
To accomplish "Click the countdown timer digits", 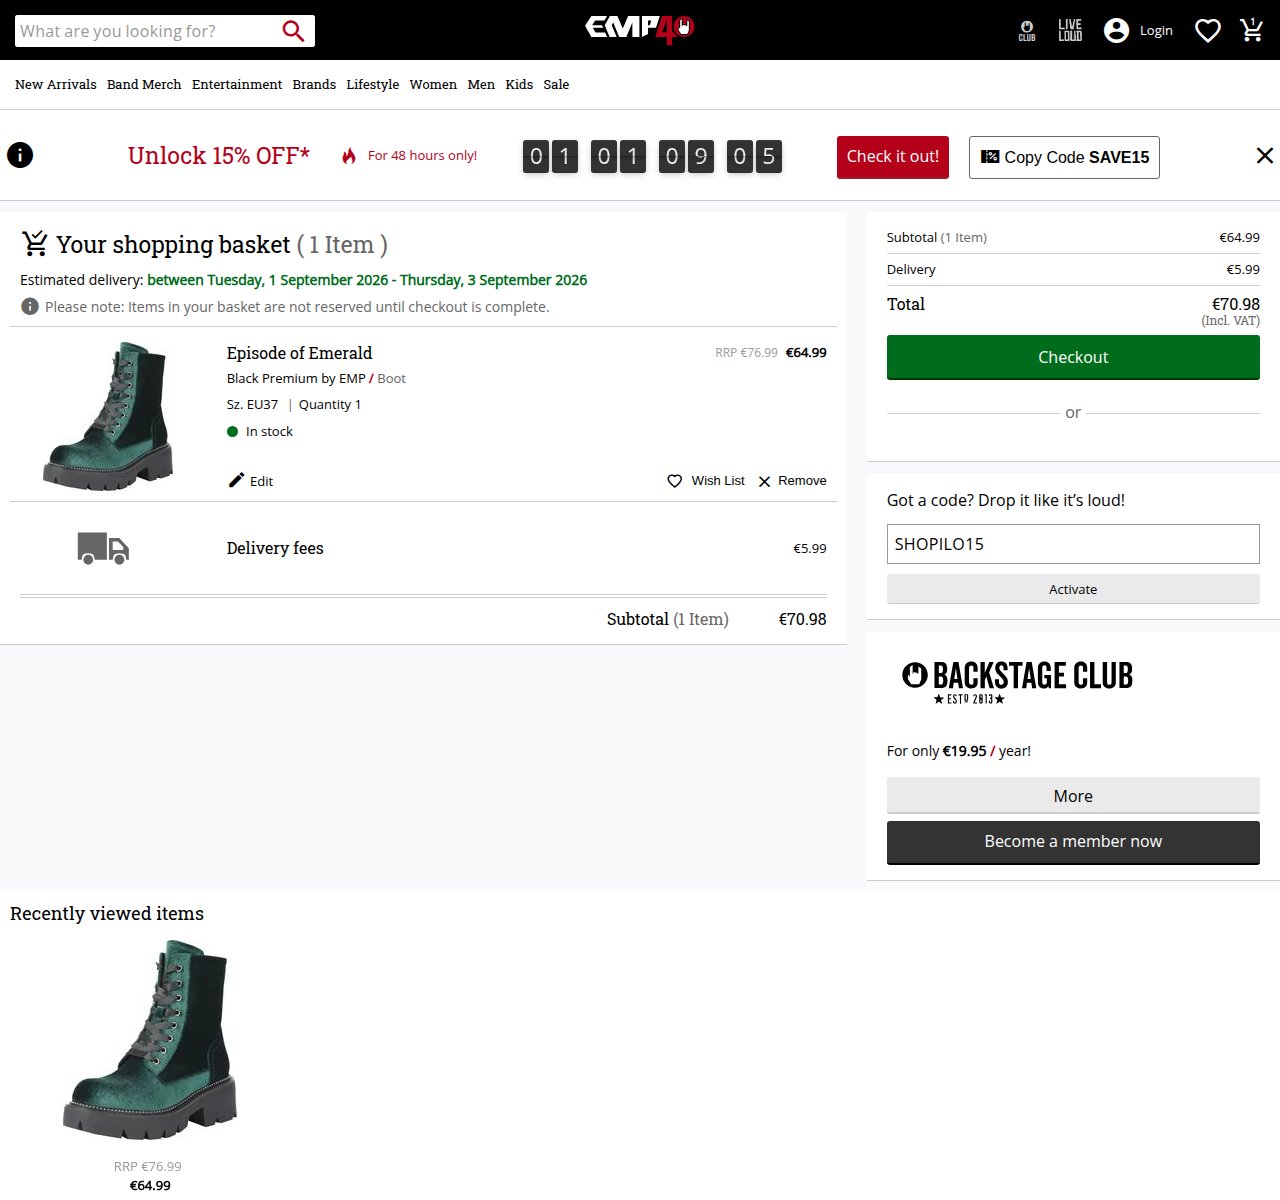I will coord(652,156).
